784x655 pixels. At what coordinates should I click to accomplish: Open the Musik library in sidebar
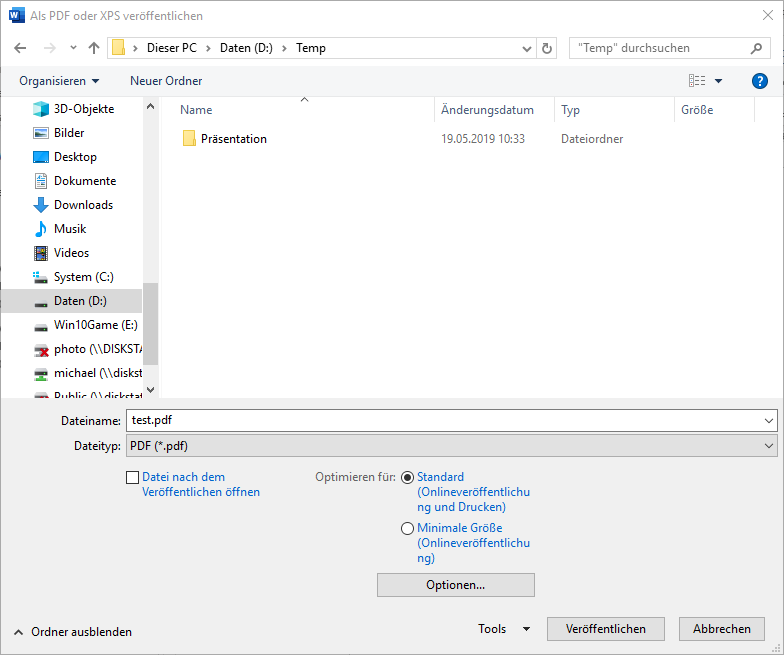point(70,229)
